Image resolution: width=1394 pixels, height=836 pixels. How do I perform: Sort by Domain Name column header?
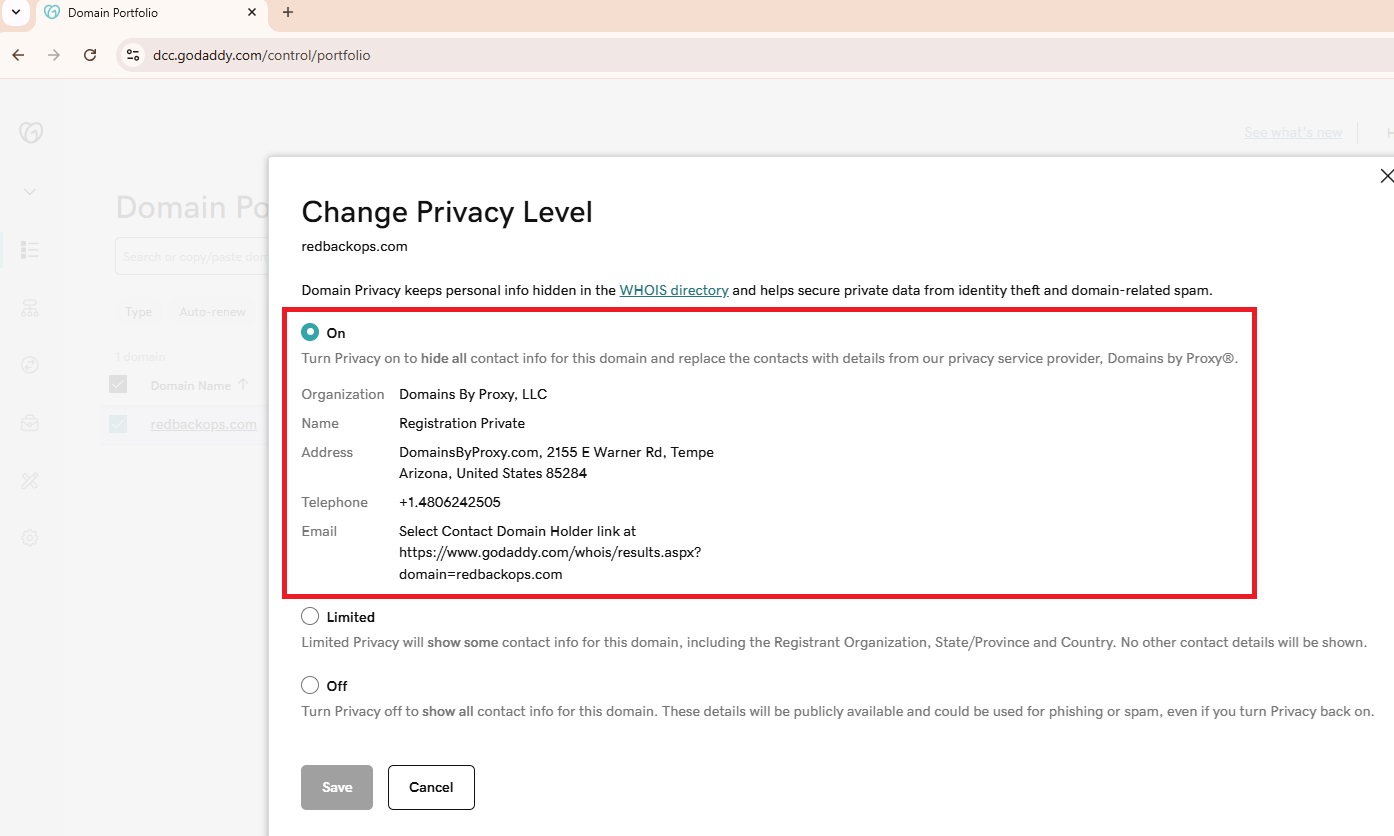[x=199, y=385]
